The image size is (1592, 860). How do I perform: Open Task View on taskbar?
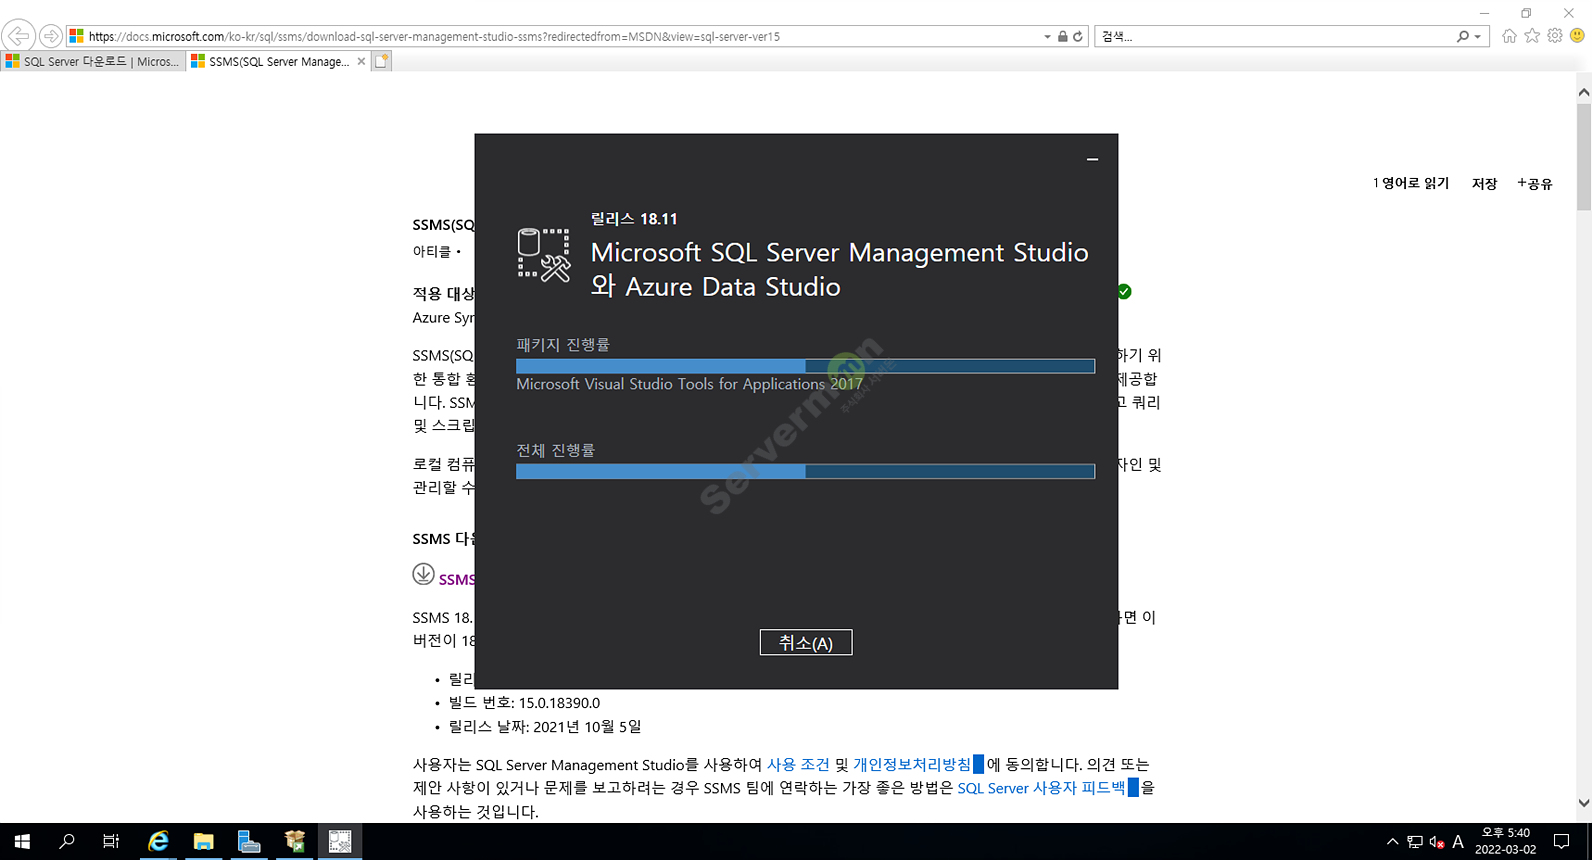111,842
